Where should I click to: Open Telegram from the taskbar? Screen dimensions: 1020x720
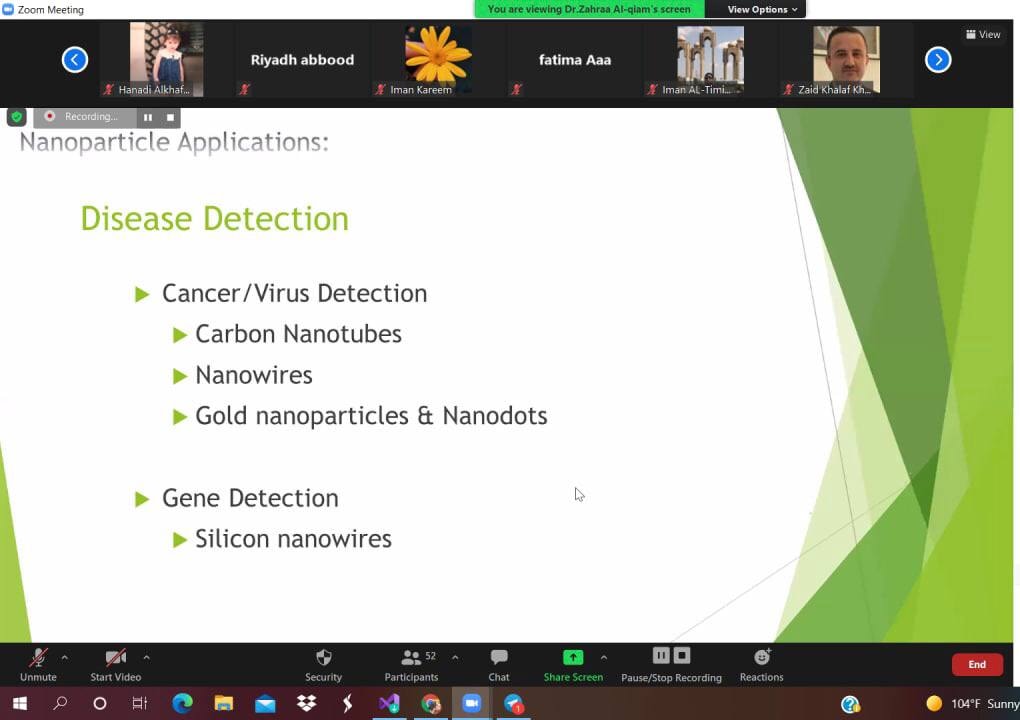514,704
